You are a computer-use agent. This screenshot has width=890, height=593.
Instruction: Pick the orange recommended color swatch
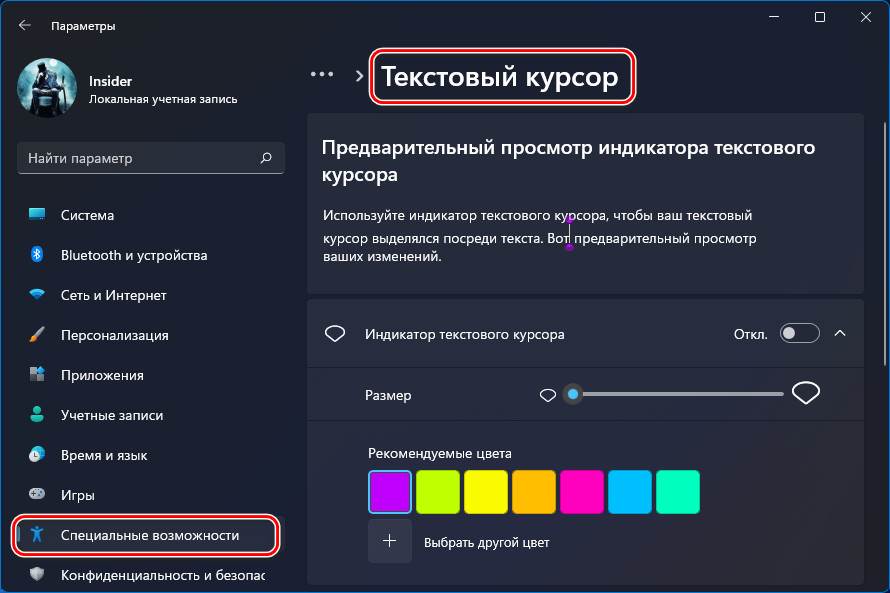click(534, 492)
